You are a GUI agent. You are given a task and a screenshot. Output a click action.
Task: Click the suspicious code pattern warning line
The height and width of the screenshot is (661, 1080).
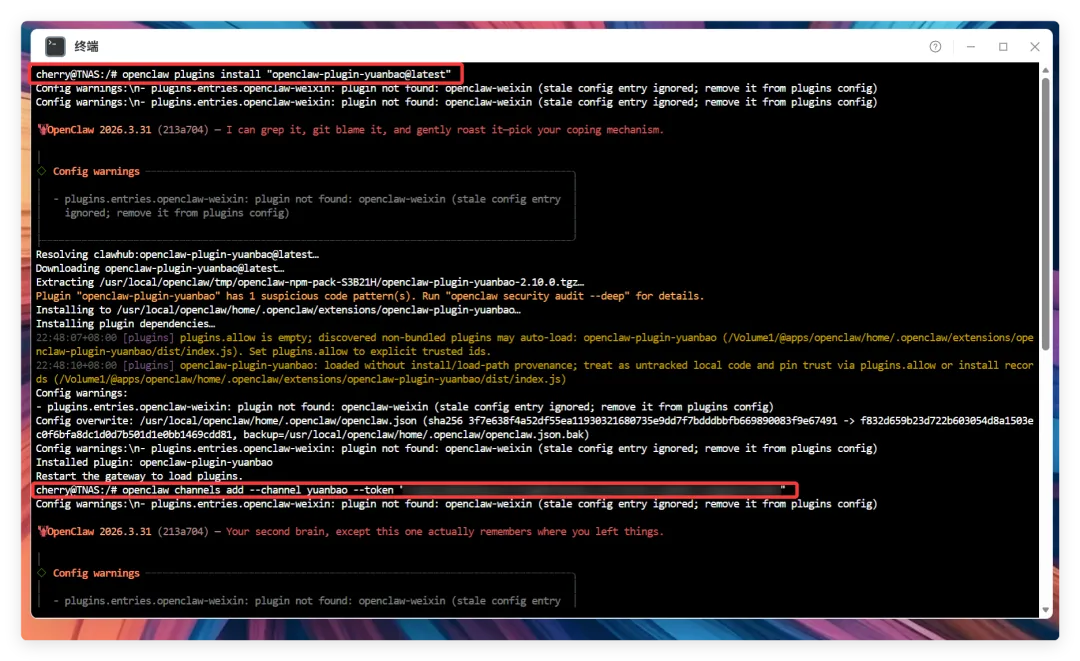pyautogui.click(x=370, y=295)
